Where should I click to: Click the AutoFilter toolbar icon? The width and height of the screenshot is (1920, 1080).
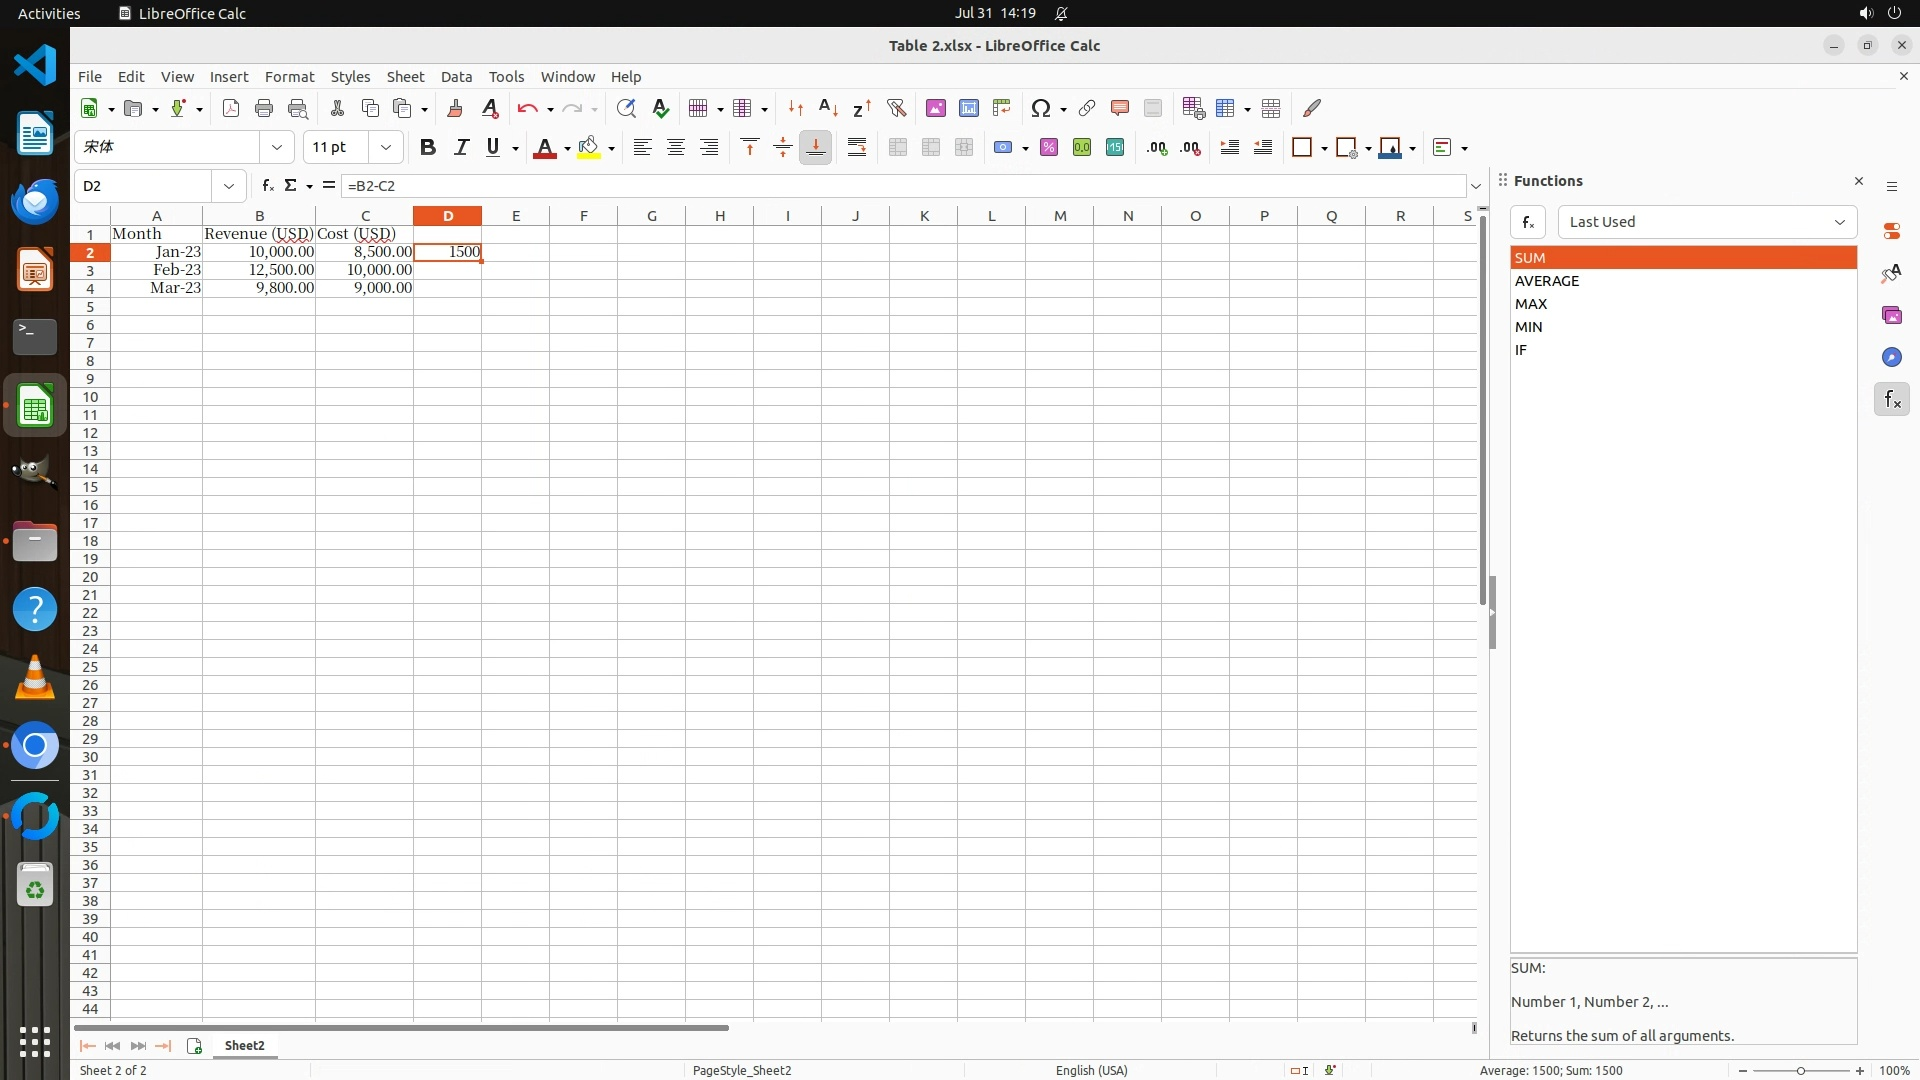[896, 108]
